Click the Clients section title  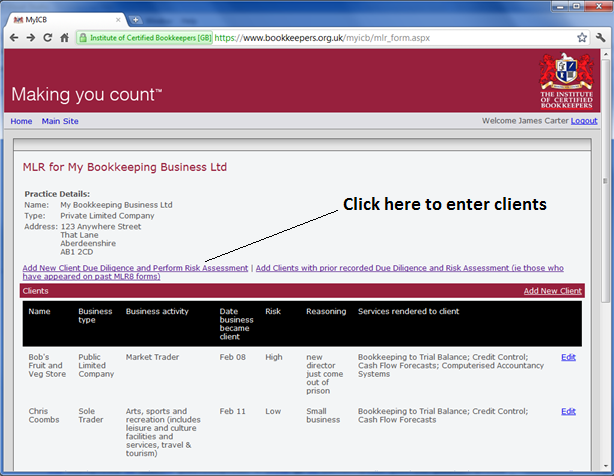[x=35, y=291]
